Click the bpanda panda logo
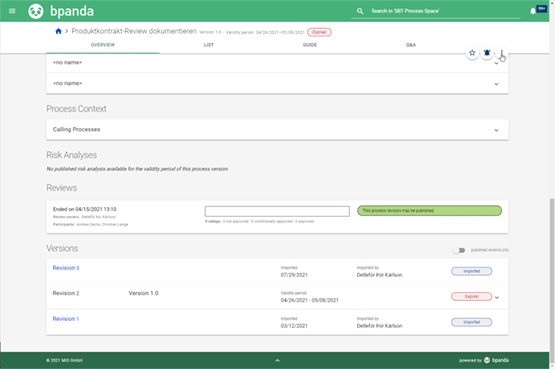The width and height of the screenshot is (555, 369). pyautogui.click(x=36, y=11)
